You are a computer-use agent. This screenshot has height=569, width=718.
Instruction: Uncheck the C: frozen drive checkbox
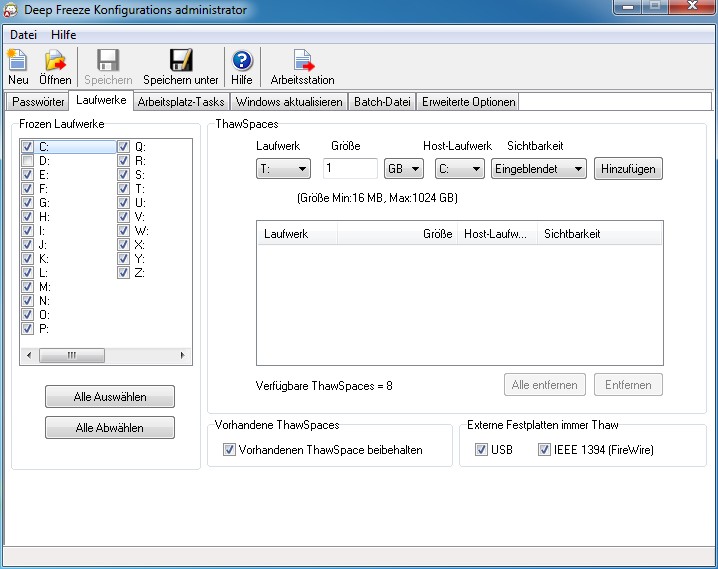pos(27,146)
